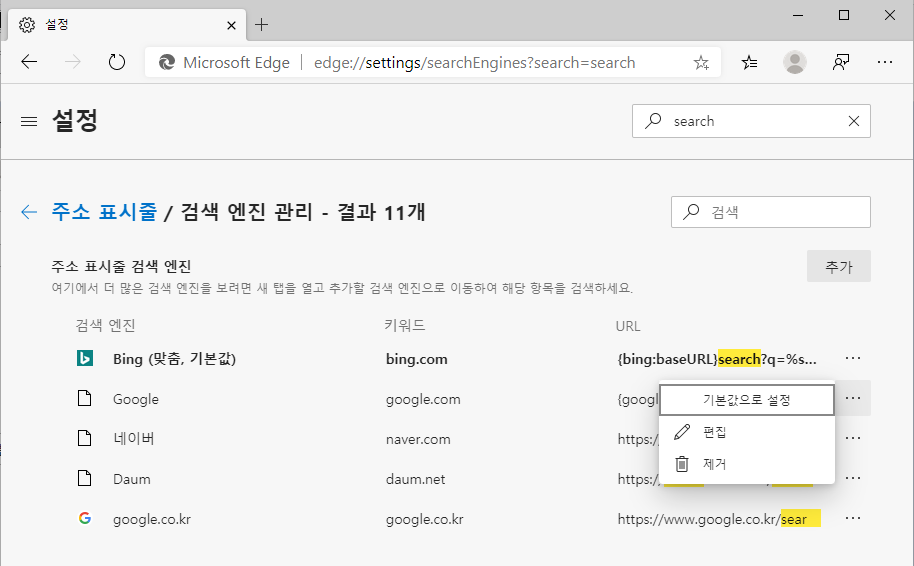Open more actions for Bing row
Image resolution: width=914 pixels, height=566 pixels.
coord(852,358)
